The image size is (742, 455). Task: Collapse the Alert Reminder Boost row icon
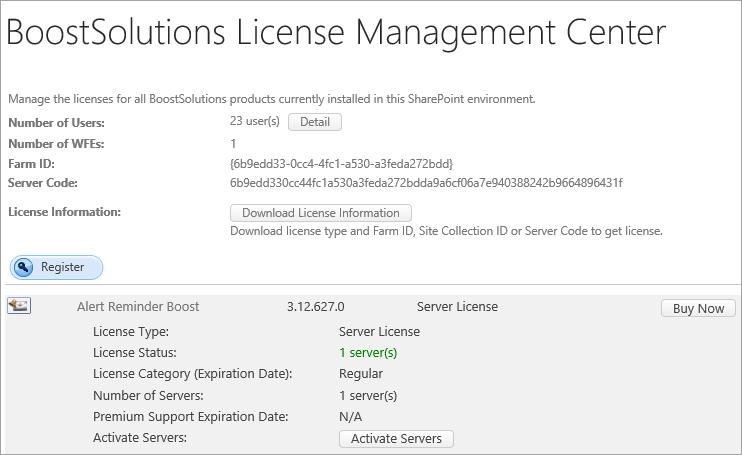tap(20, 306)
